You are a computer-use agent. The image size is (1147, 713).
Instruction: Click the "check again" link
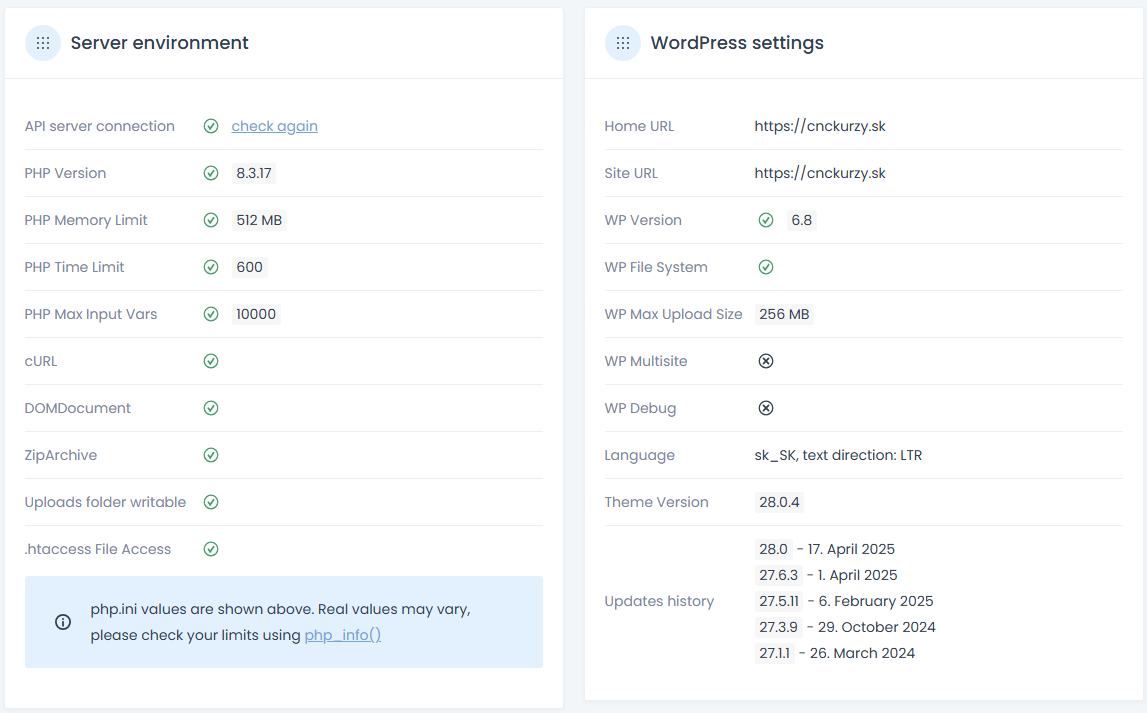pyautogui.click(x=274, y=126)
